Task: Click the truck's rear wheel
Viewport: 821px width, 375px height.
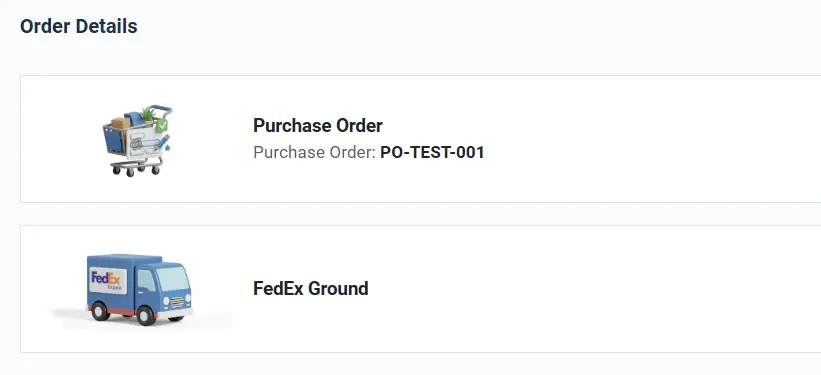Action: [101, 311]
